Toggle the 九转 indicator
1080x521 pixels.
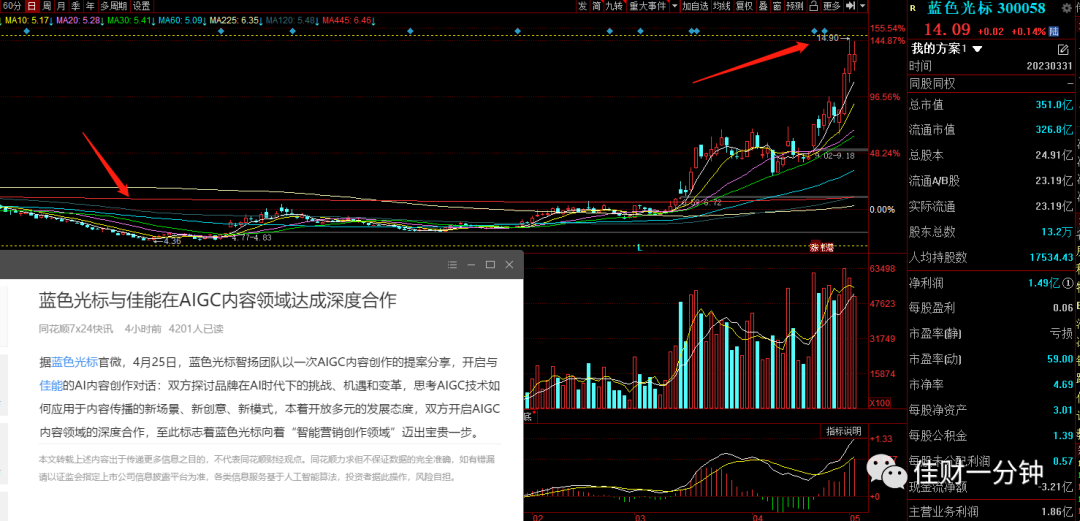point(614,6)
